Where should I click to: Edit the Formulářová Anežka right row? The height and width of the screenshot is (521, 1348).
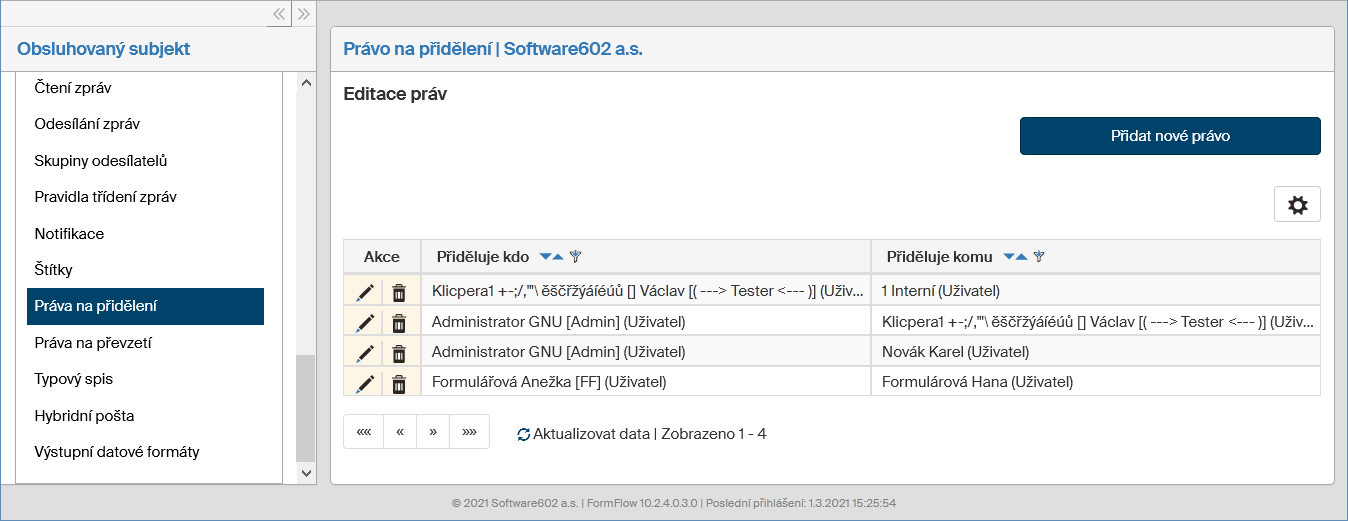click(x=365, y=383)
